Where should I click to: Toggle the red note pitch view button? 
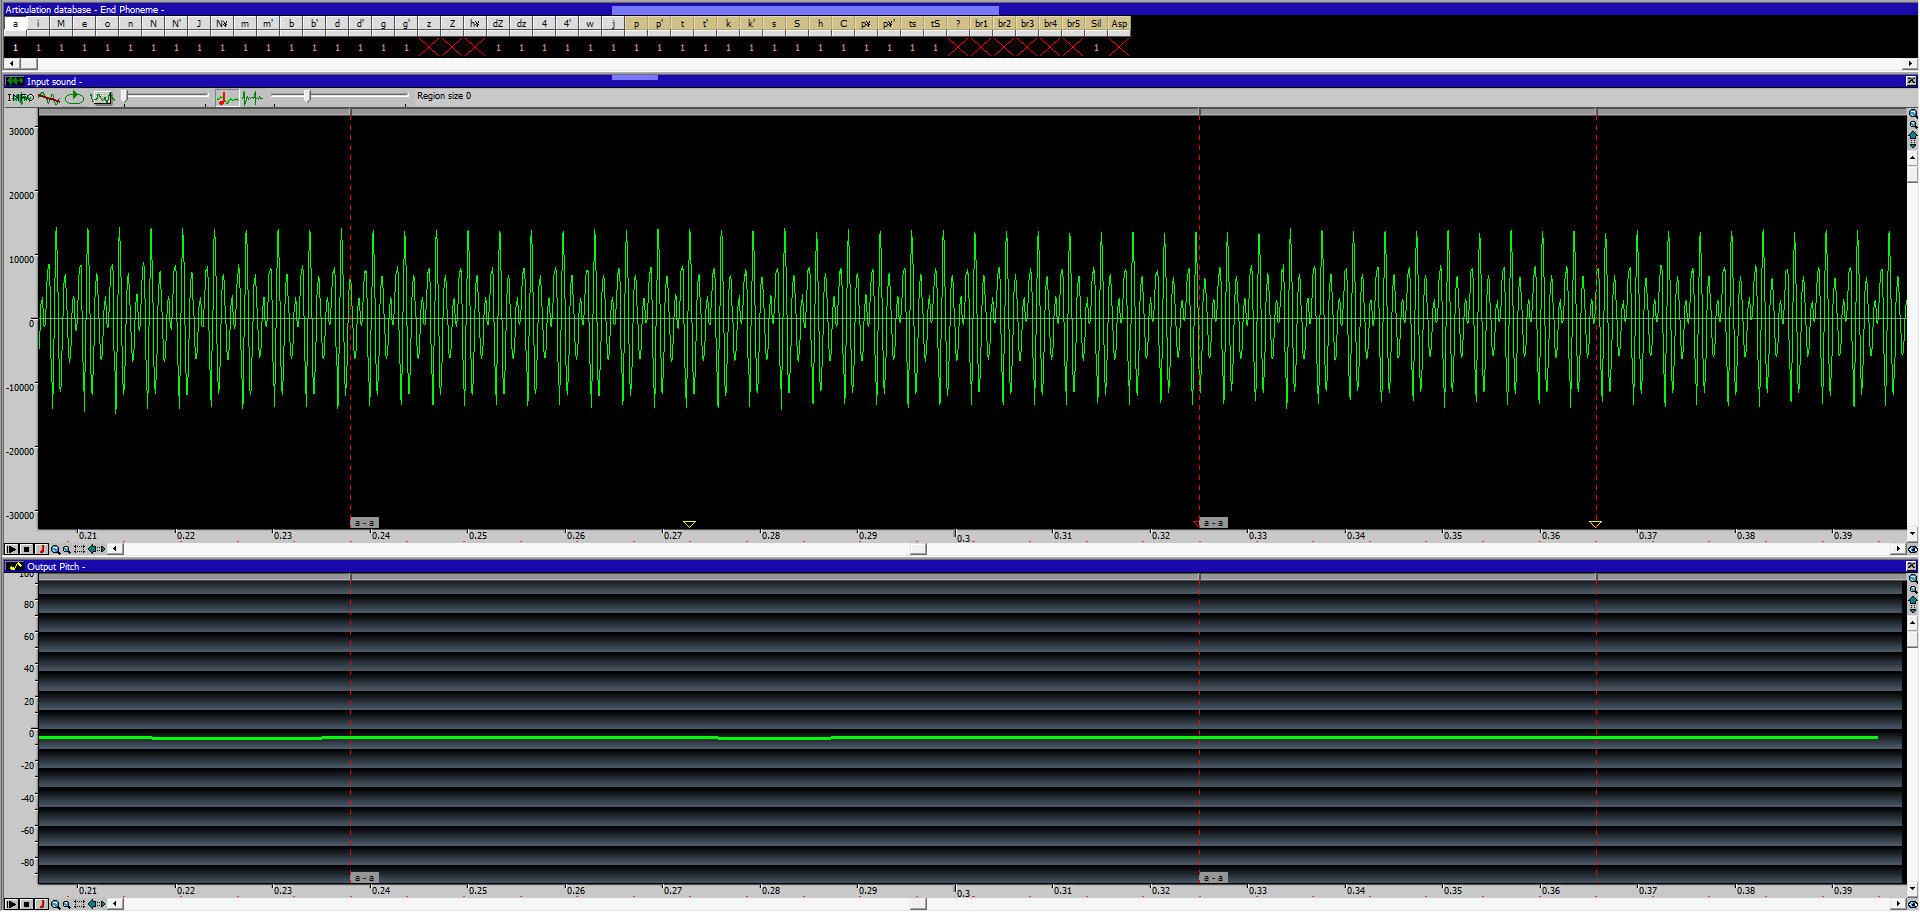pos(227,97)
